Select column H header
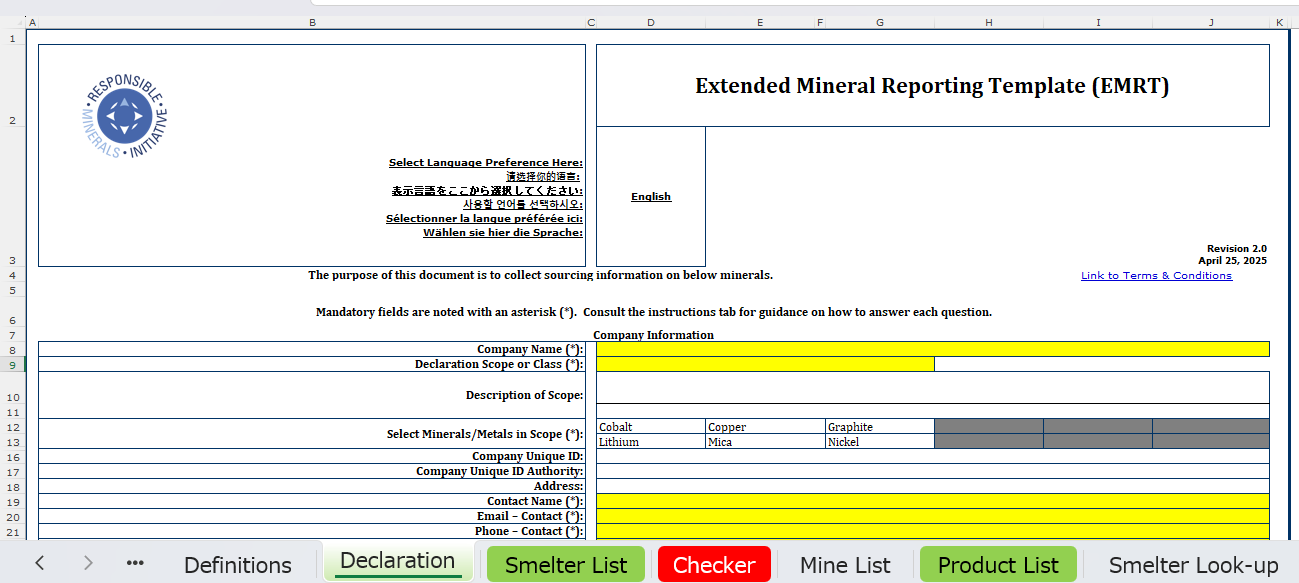 (988, 22)
